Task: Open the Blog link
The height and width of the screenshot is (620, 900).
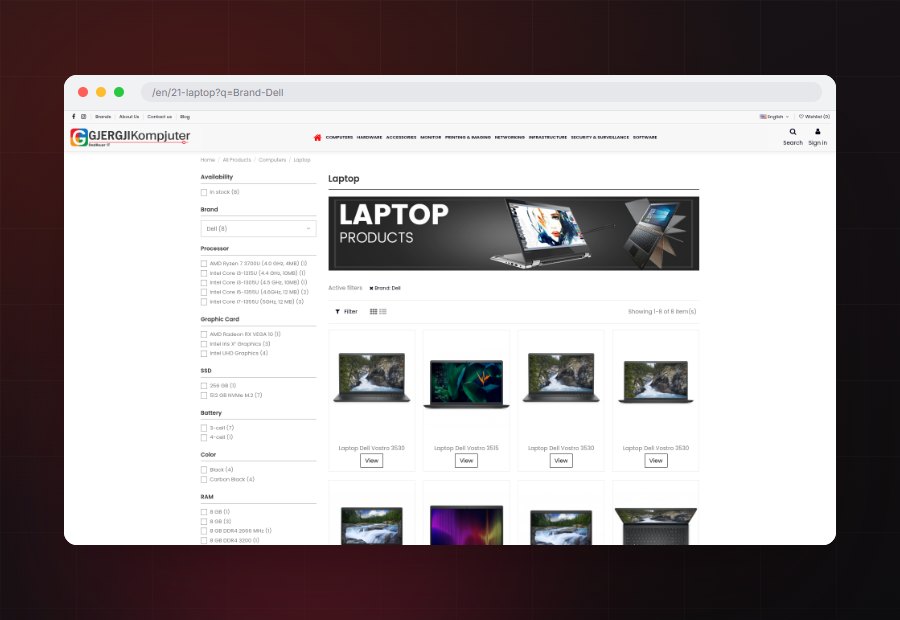Action: (185, 117)
